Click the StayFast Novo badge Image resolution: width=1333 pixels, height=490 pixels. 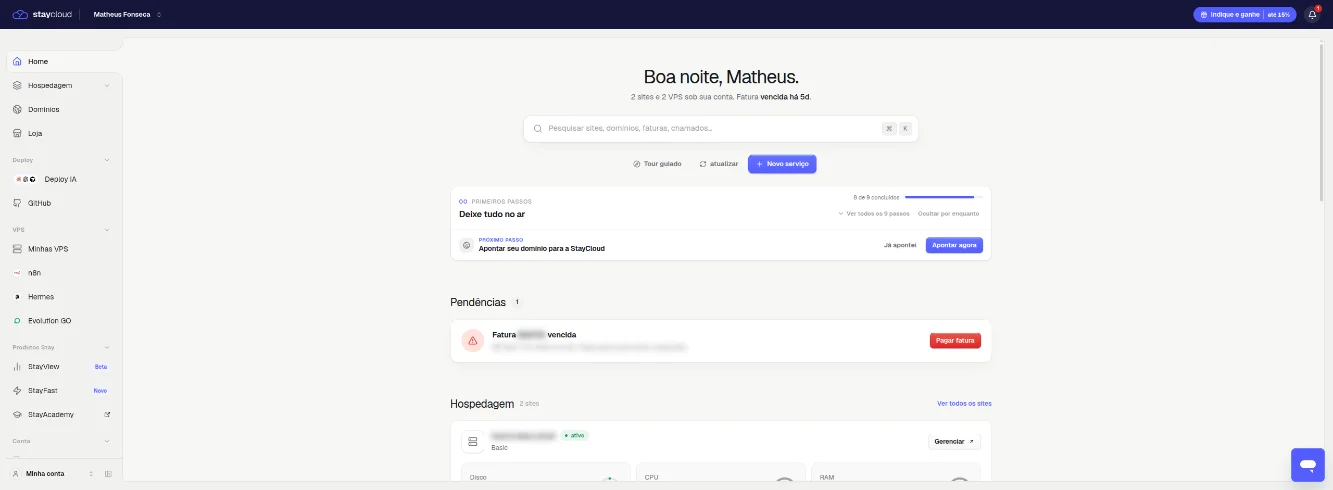(x=100, y=391)
